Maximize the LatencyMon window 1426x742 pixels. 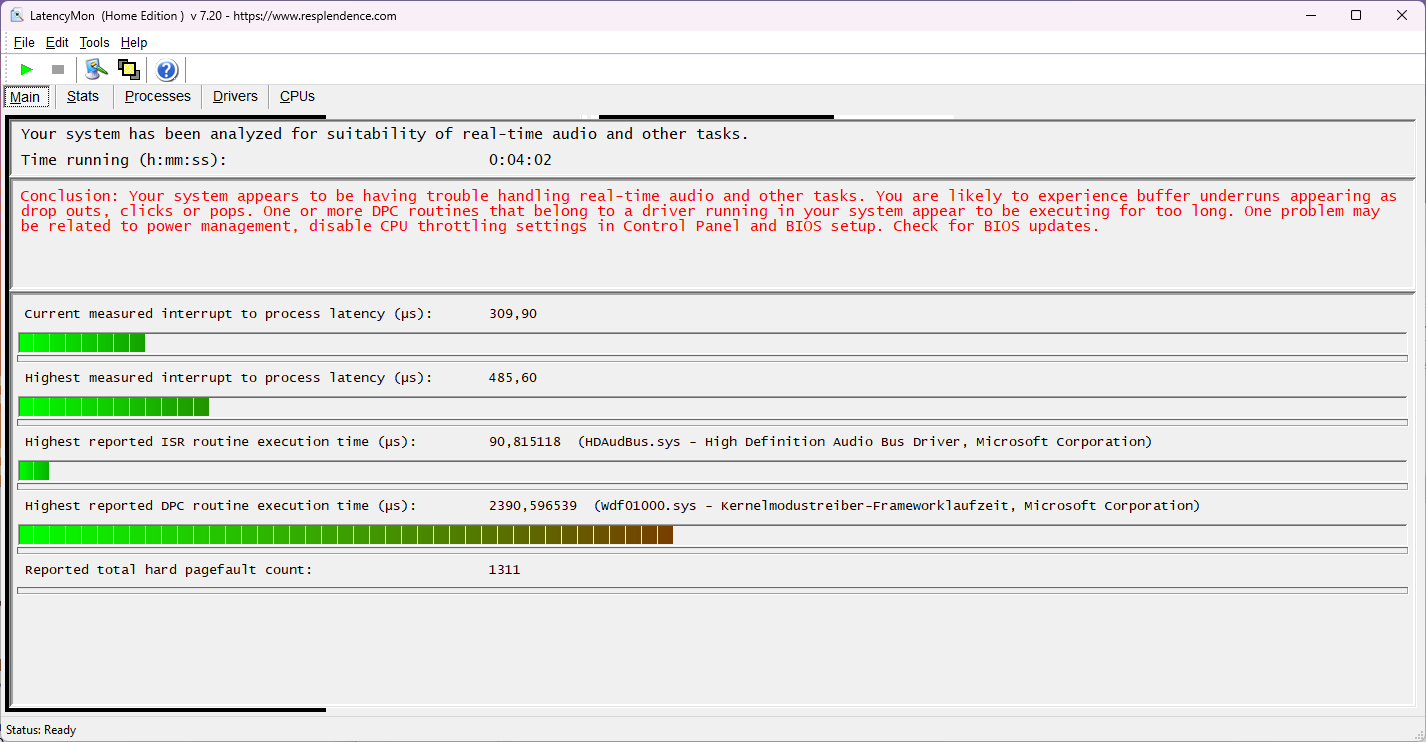coord(1356,15)
